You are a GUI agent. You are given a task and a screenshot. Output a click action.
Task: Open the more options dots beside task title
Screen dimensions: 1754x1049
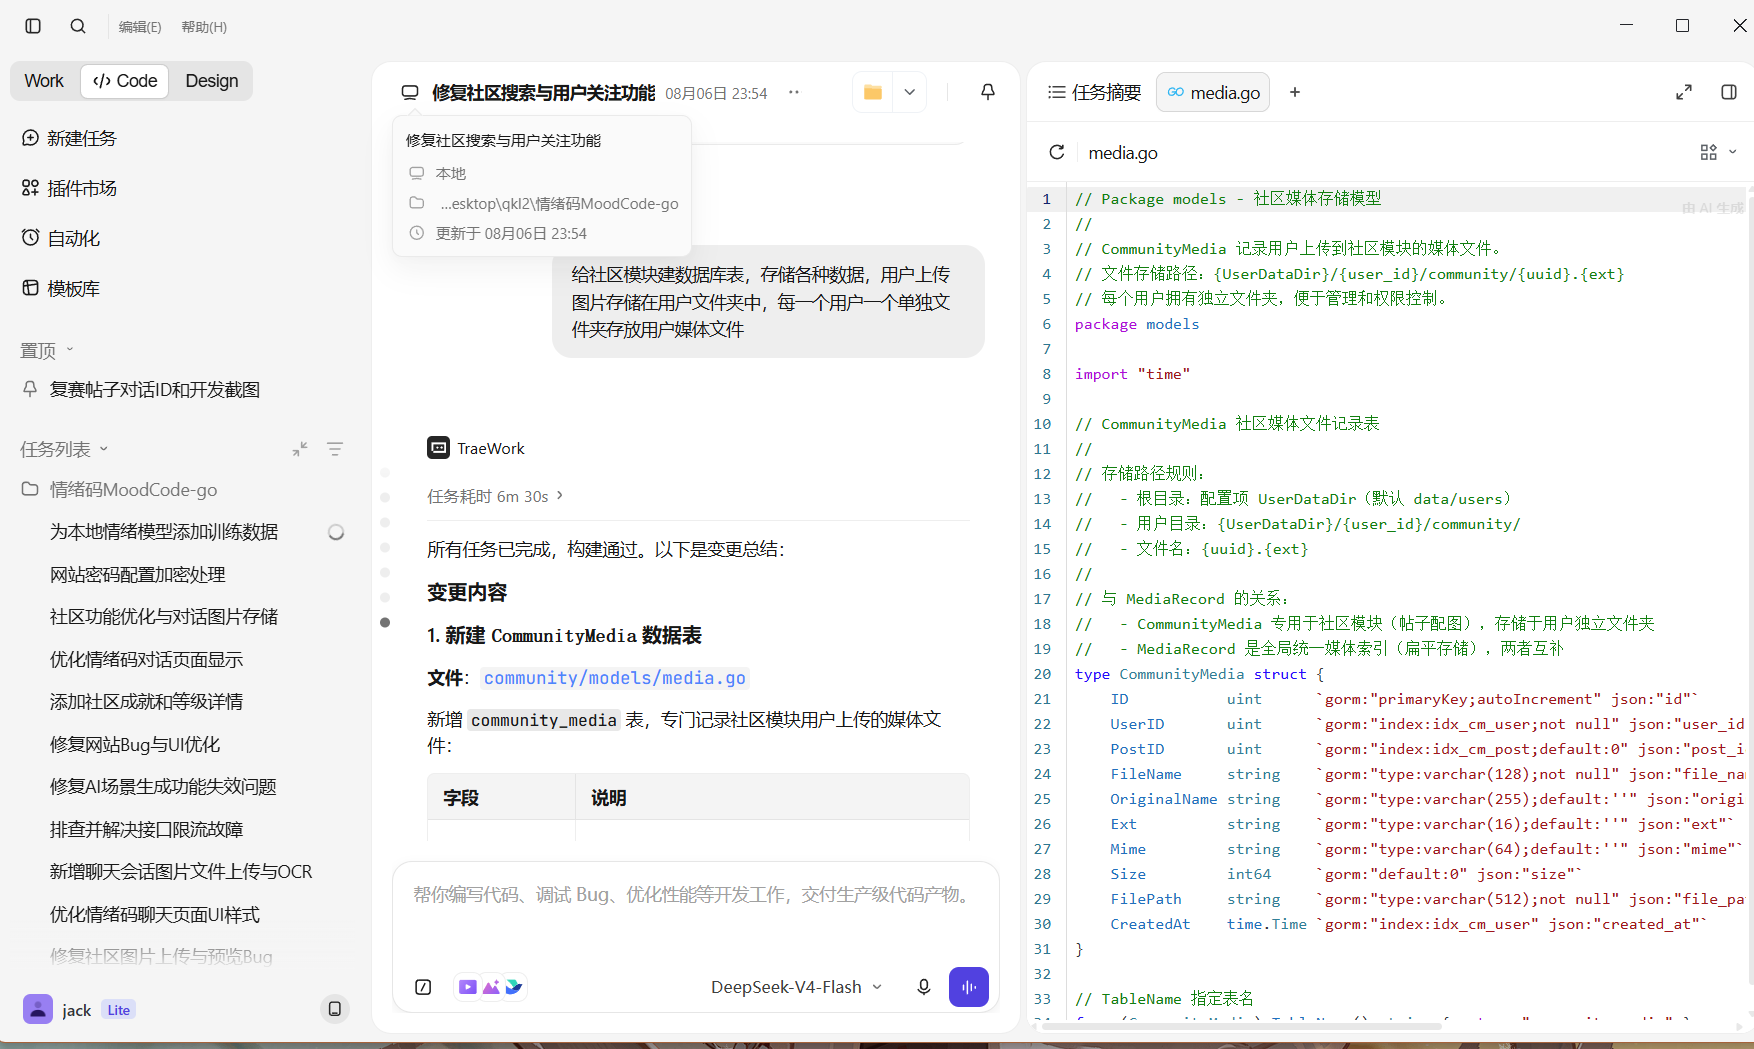[x=794, y=92]
